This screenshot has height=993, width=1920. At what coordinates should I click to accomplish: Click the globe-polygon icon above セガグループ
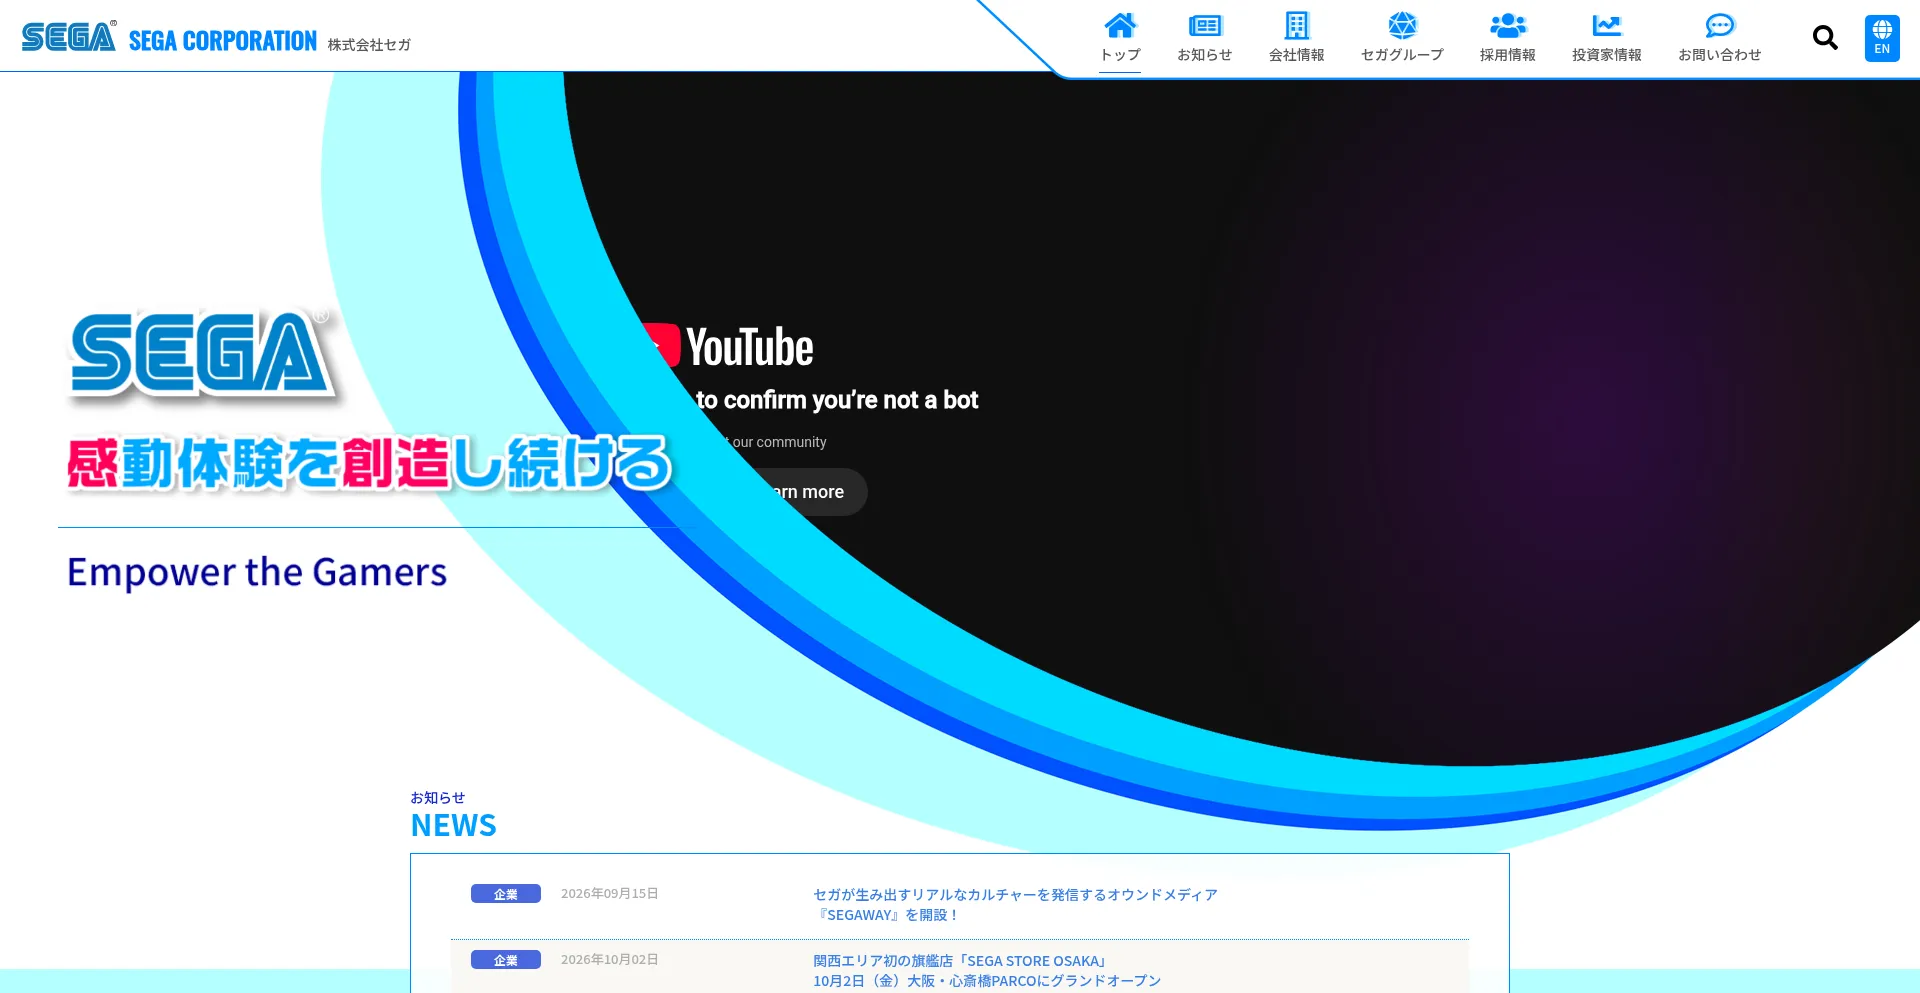[1403, 25]
